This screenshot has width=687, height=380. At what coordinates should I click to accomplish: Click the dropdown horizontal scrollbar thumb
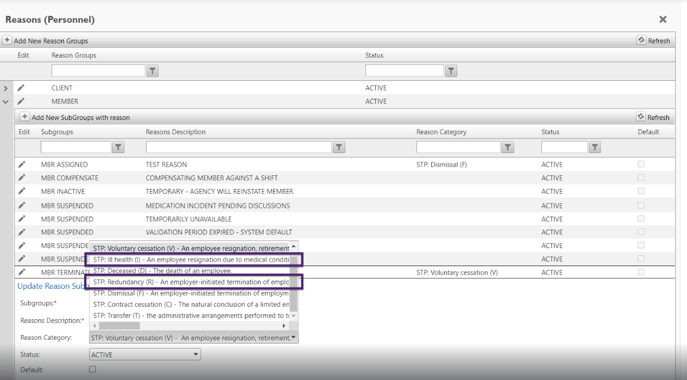click(119, 326)
